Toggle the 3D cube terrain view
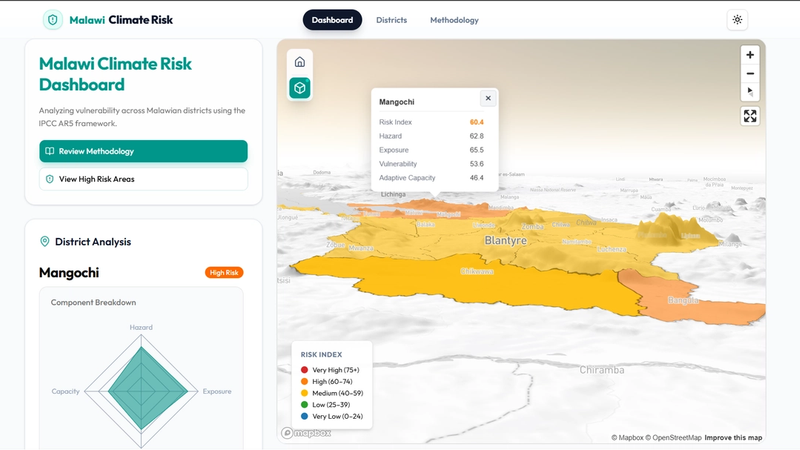Image resolution: width=800 pixels, height=450 pixels. click(x=300, y=88)
